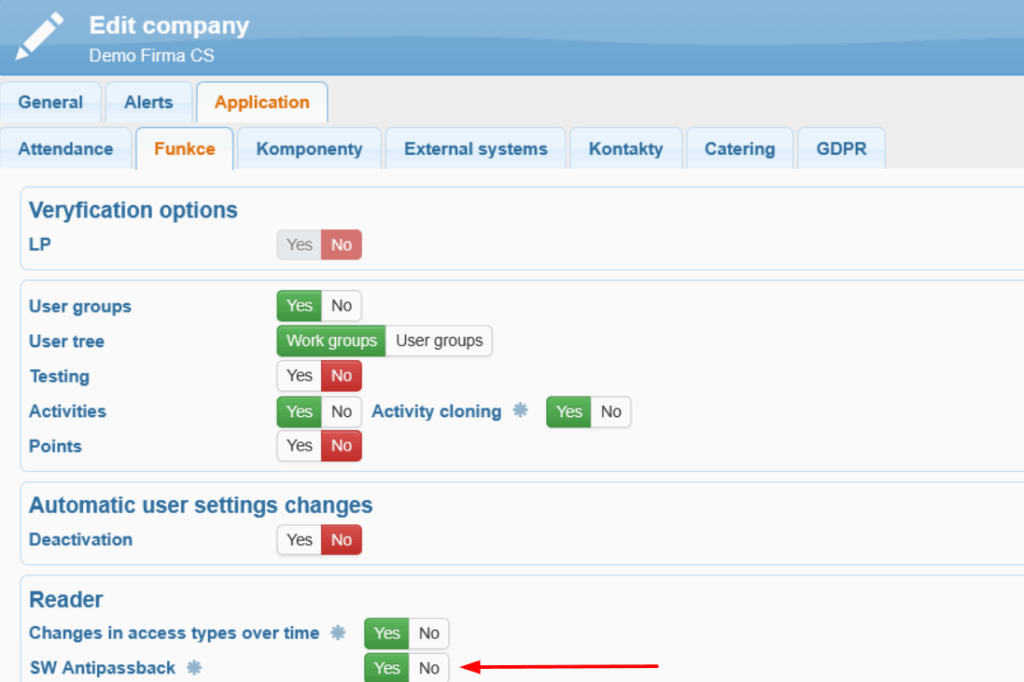The image size is (1024, 682).
Task: Disable User groups by selecting No
Action: 342,306
